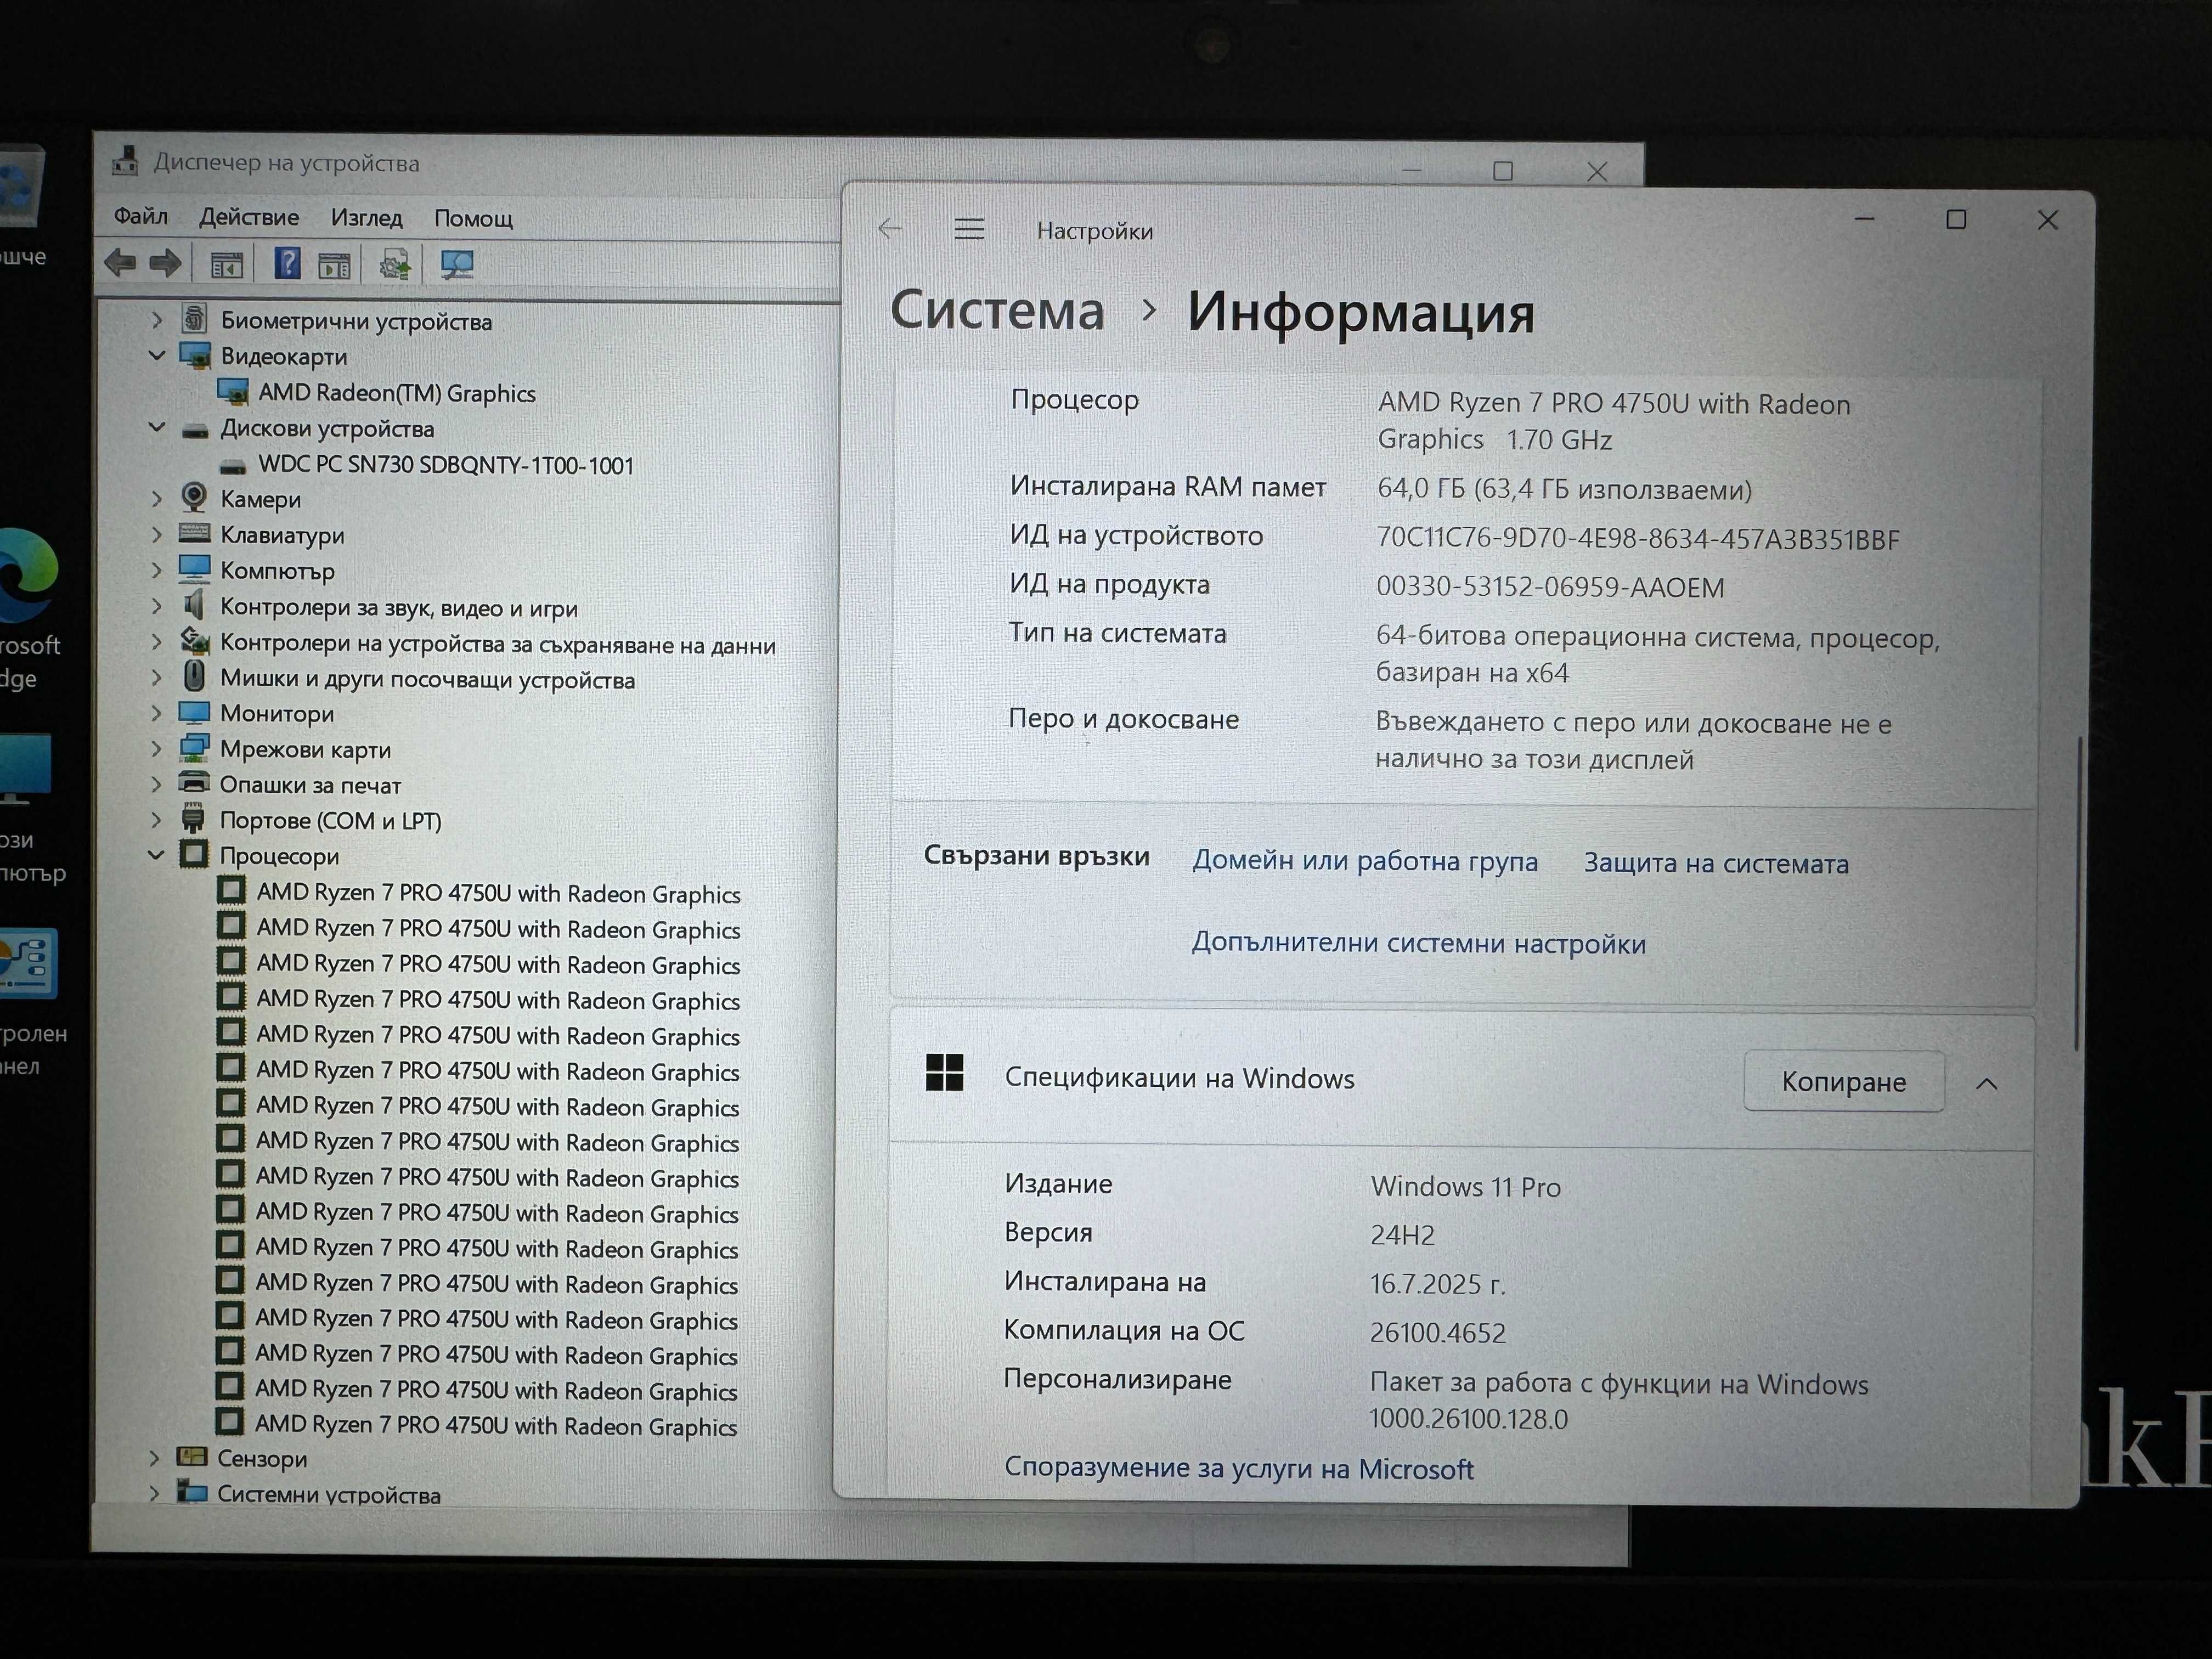The image size is (2212, 1659).
Task: Open Споразумение за услуги на Microsoft link
Action: [x=1239, y=1468]
